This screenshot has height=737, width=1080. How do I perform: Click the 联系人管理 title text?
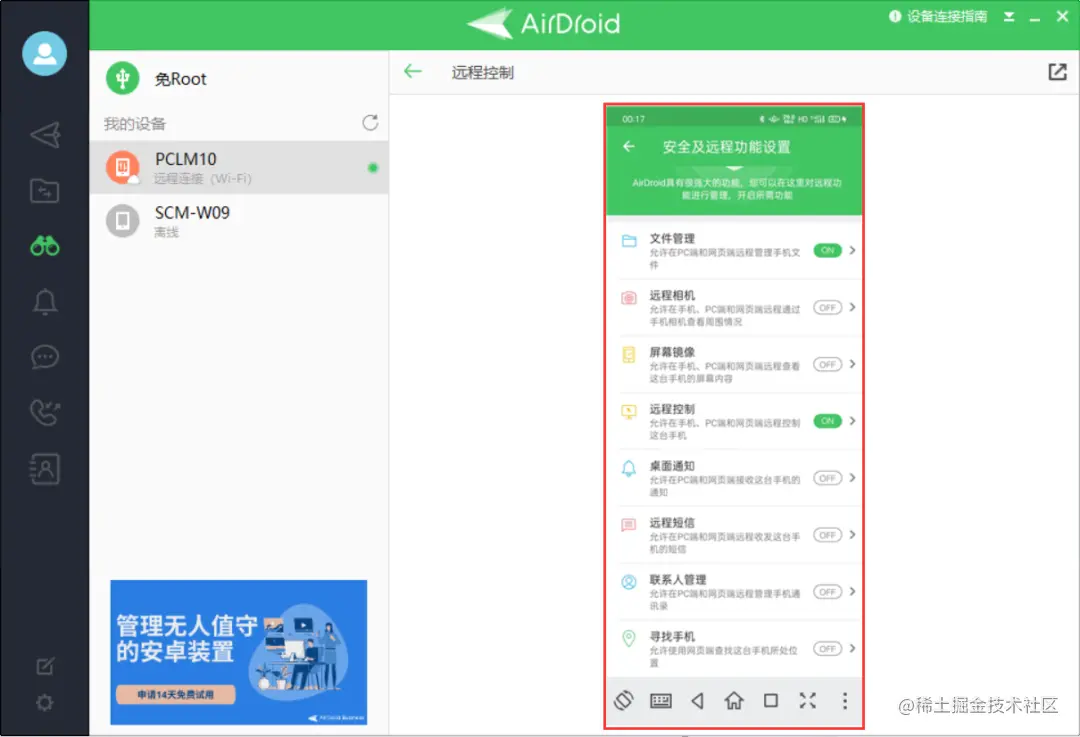click(678, 579)
